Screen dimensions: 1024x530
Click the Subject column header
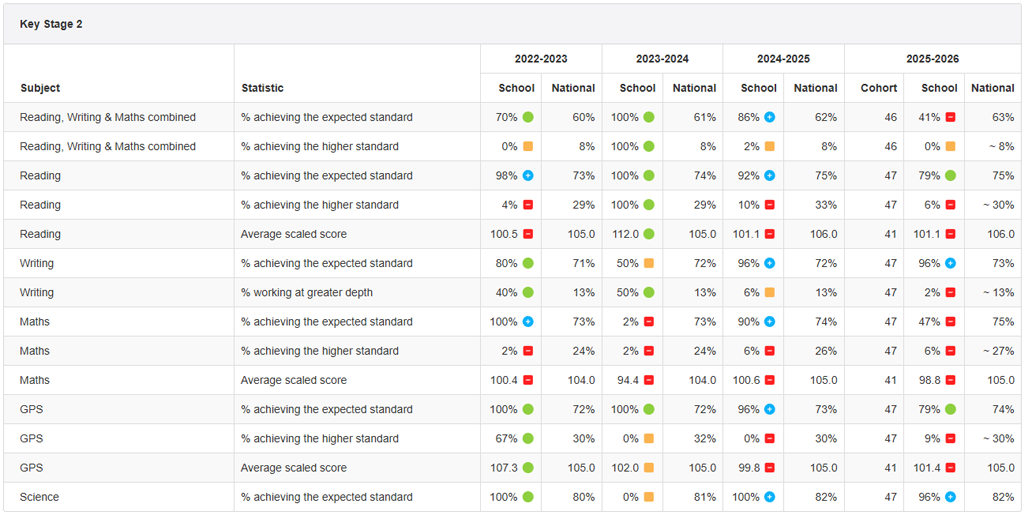point(40,88)
